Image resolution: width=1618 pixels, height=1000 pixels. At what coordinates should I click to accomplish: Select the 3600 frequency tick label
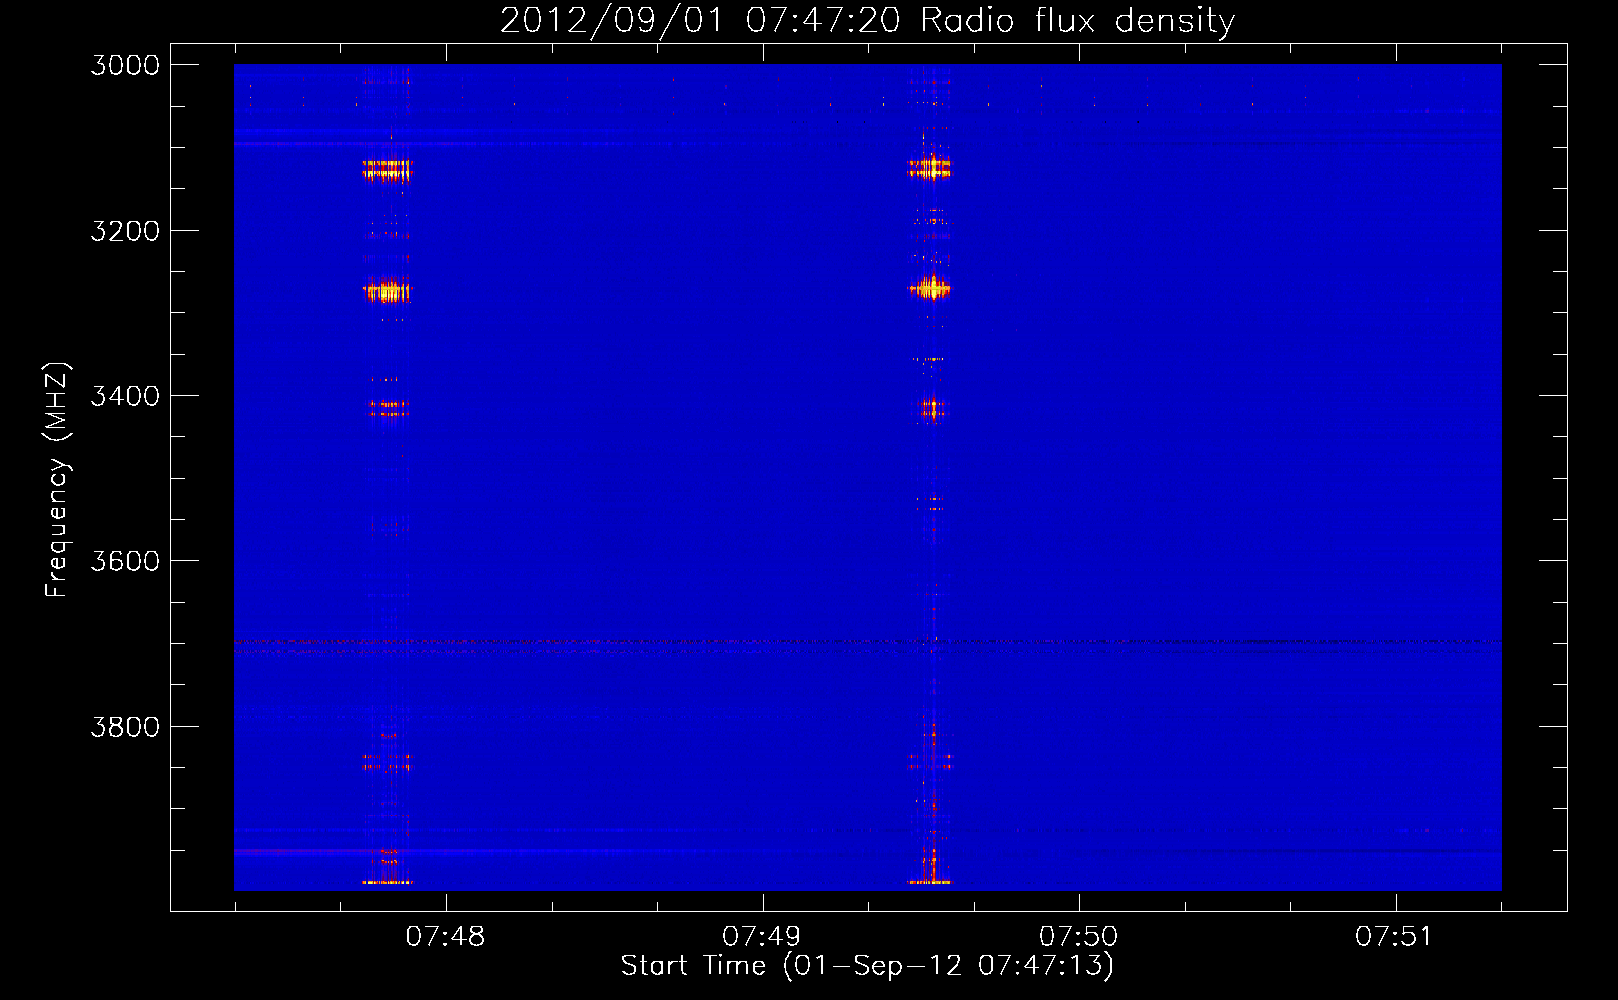125,561
